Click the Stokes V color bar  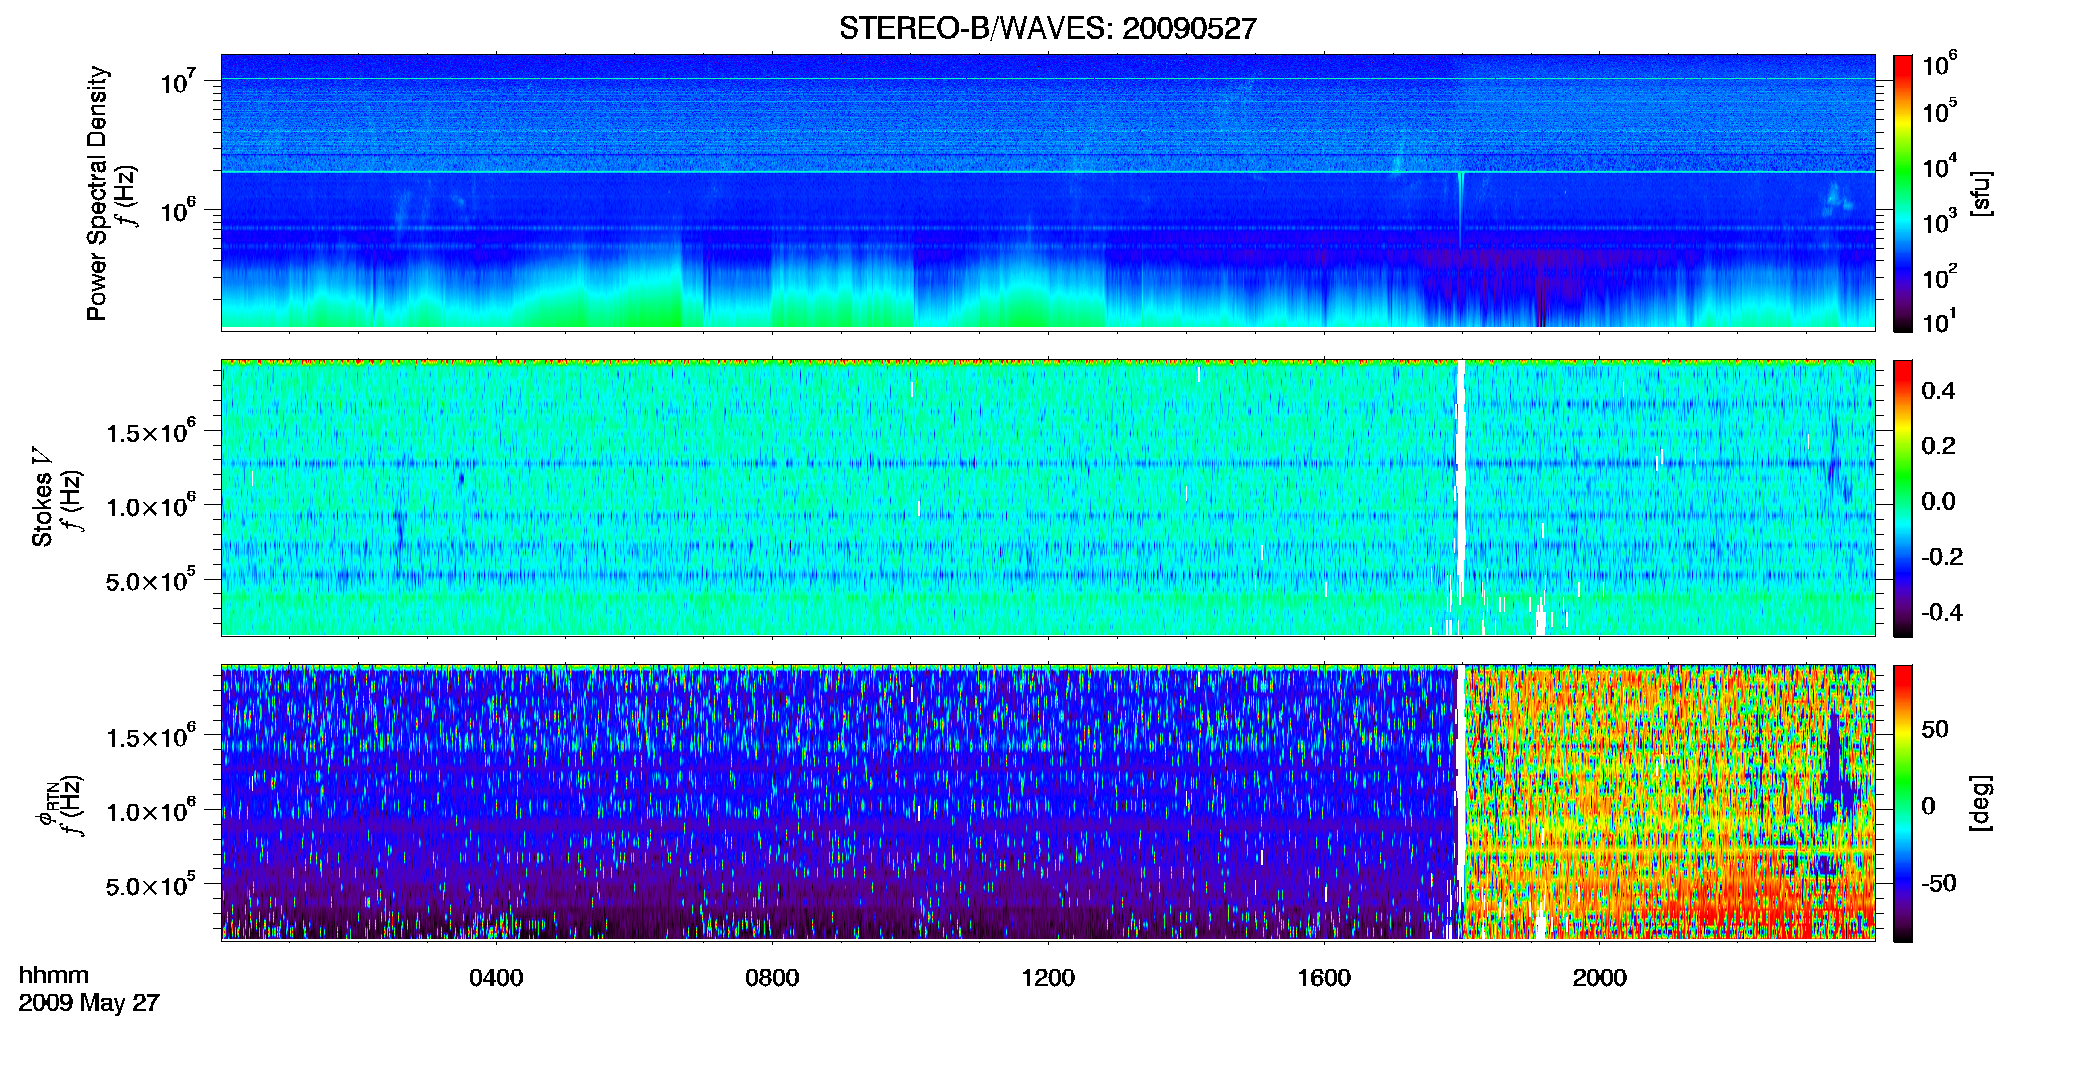pyautogui.click(x=1903, y=498)
